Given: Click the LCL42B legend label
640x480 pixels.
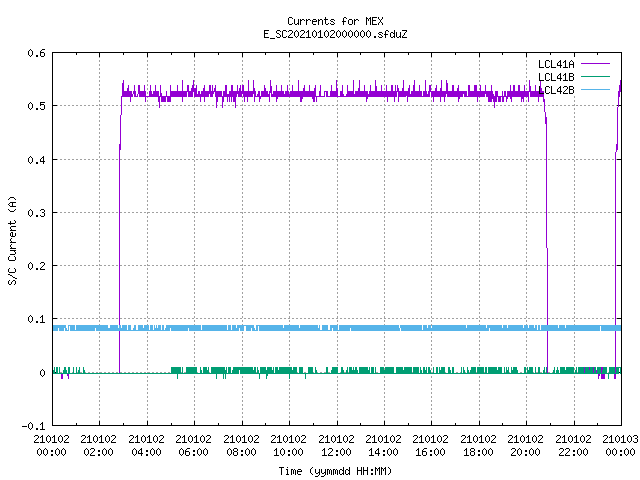Looking at the screenshot, I should pyautogui.click(x=556, y=90).
